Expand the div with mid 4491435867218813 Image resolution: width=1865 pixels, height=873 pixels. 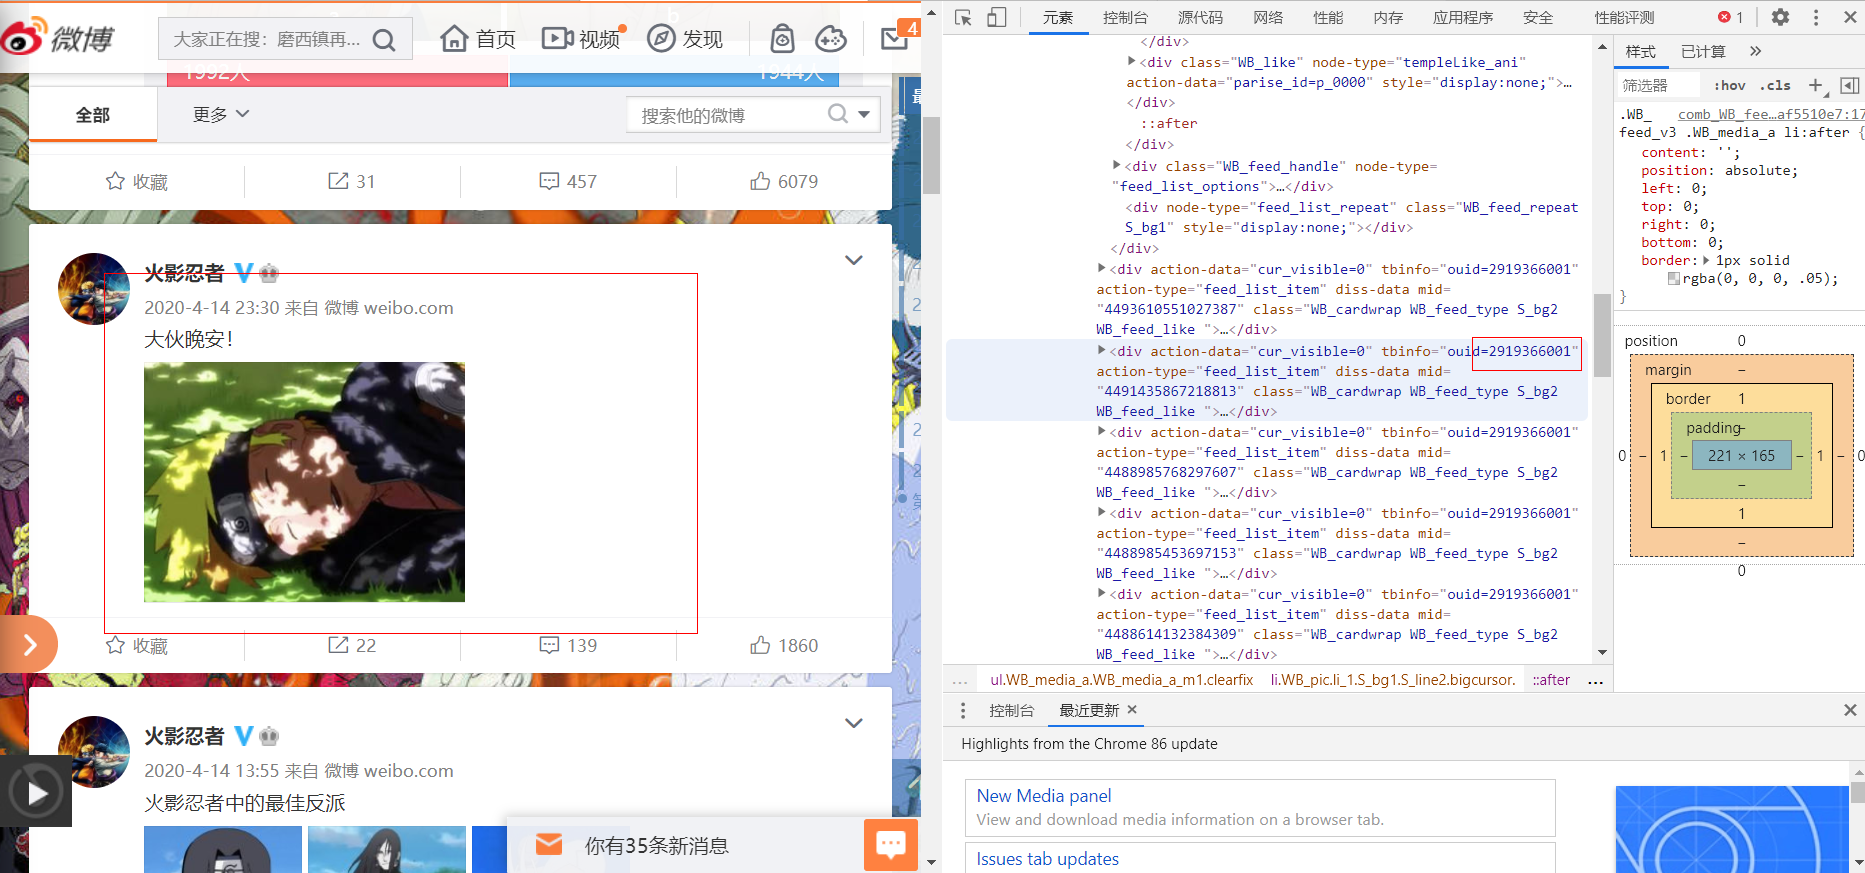click(1102, 350)
